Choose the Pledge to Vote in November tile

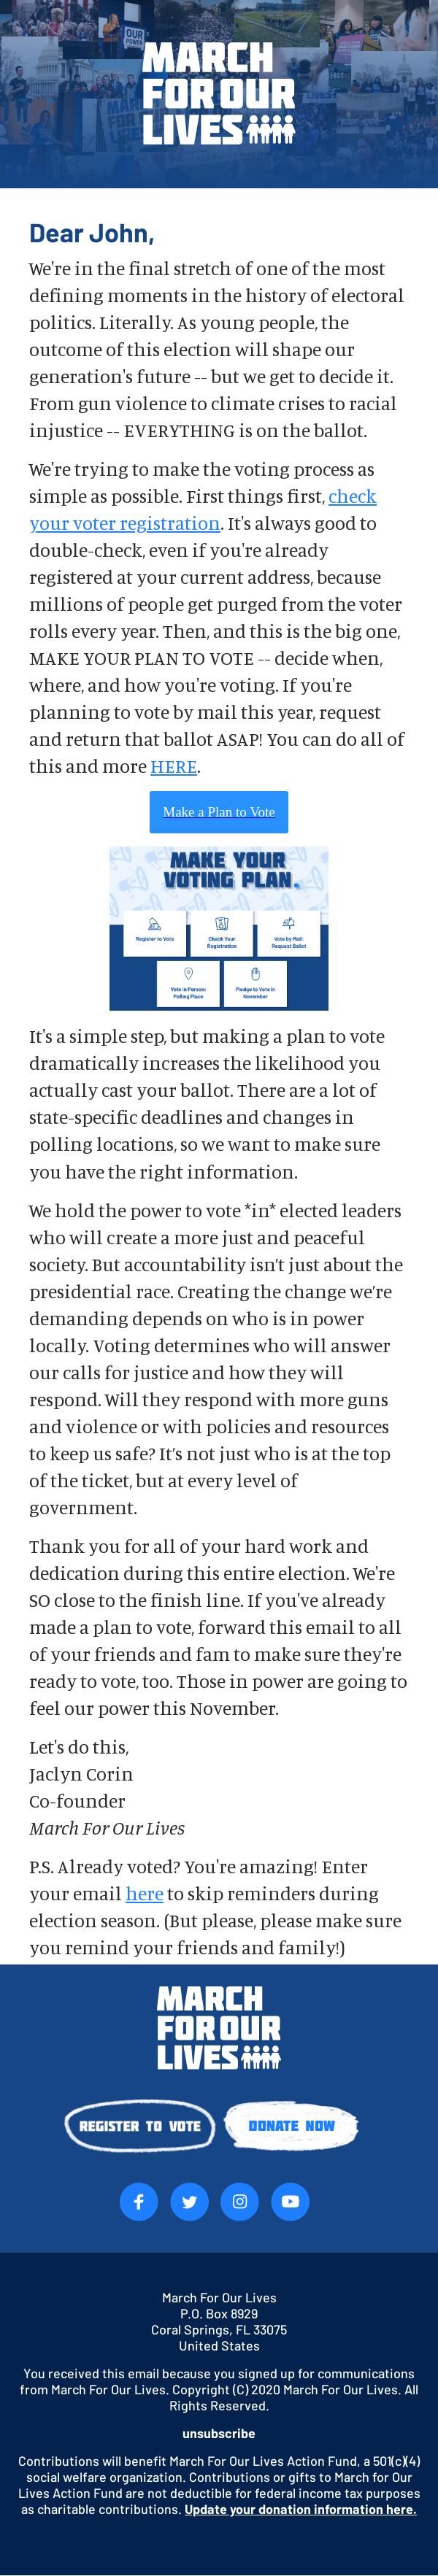point(255,983)
